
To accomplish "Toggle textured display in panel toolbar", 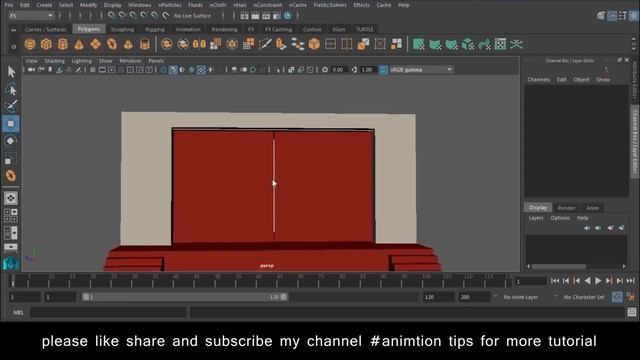I will tap(201, 70).
